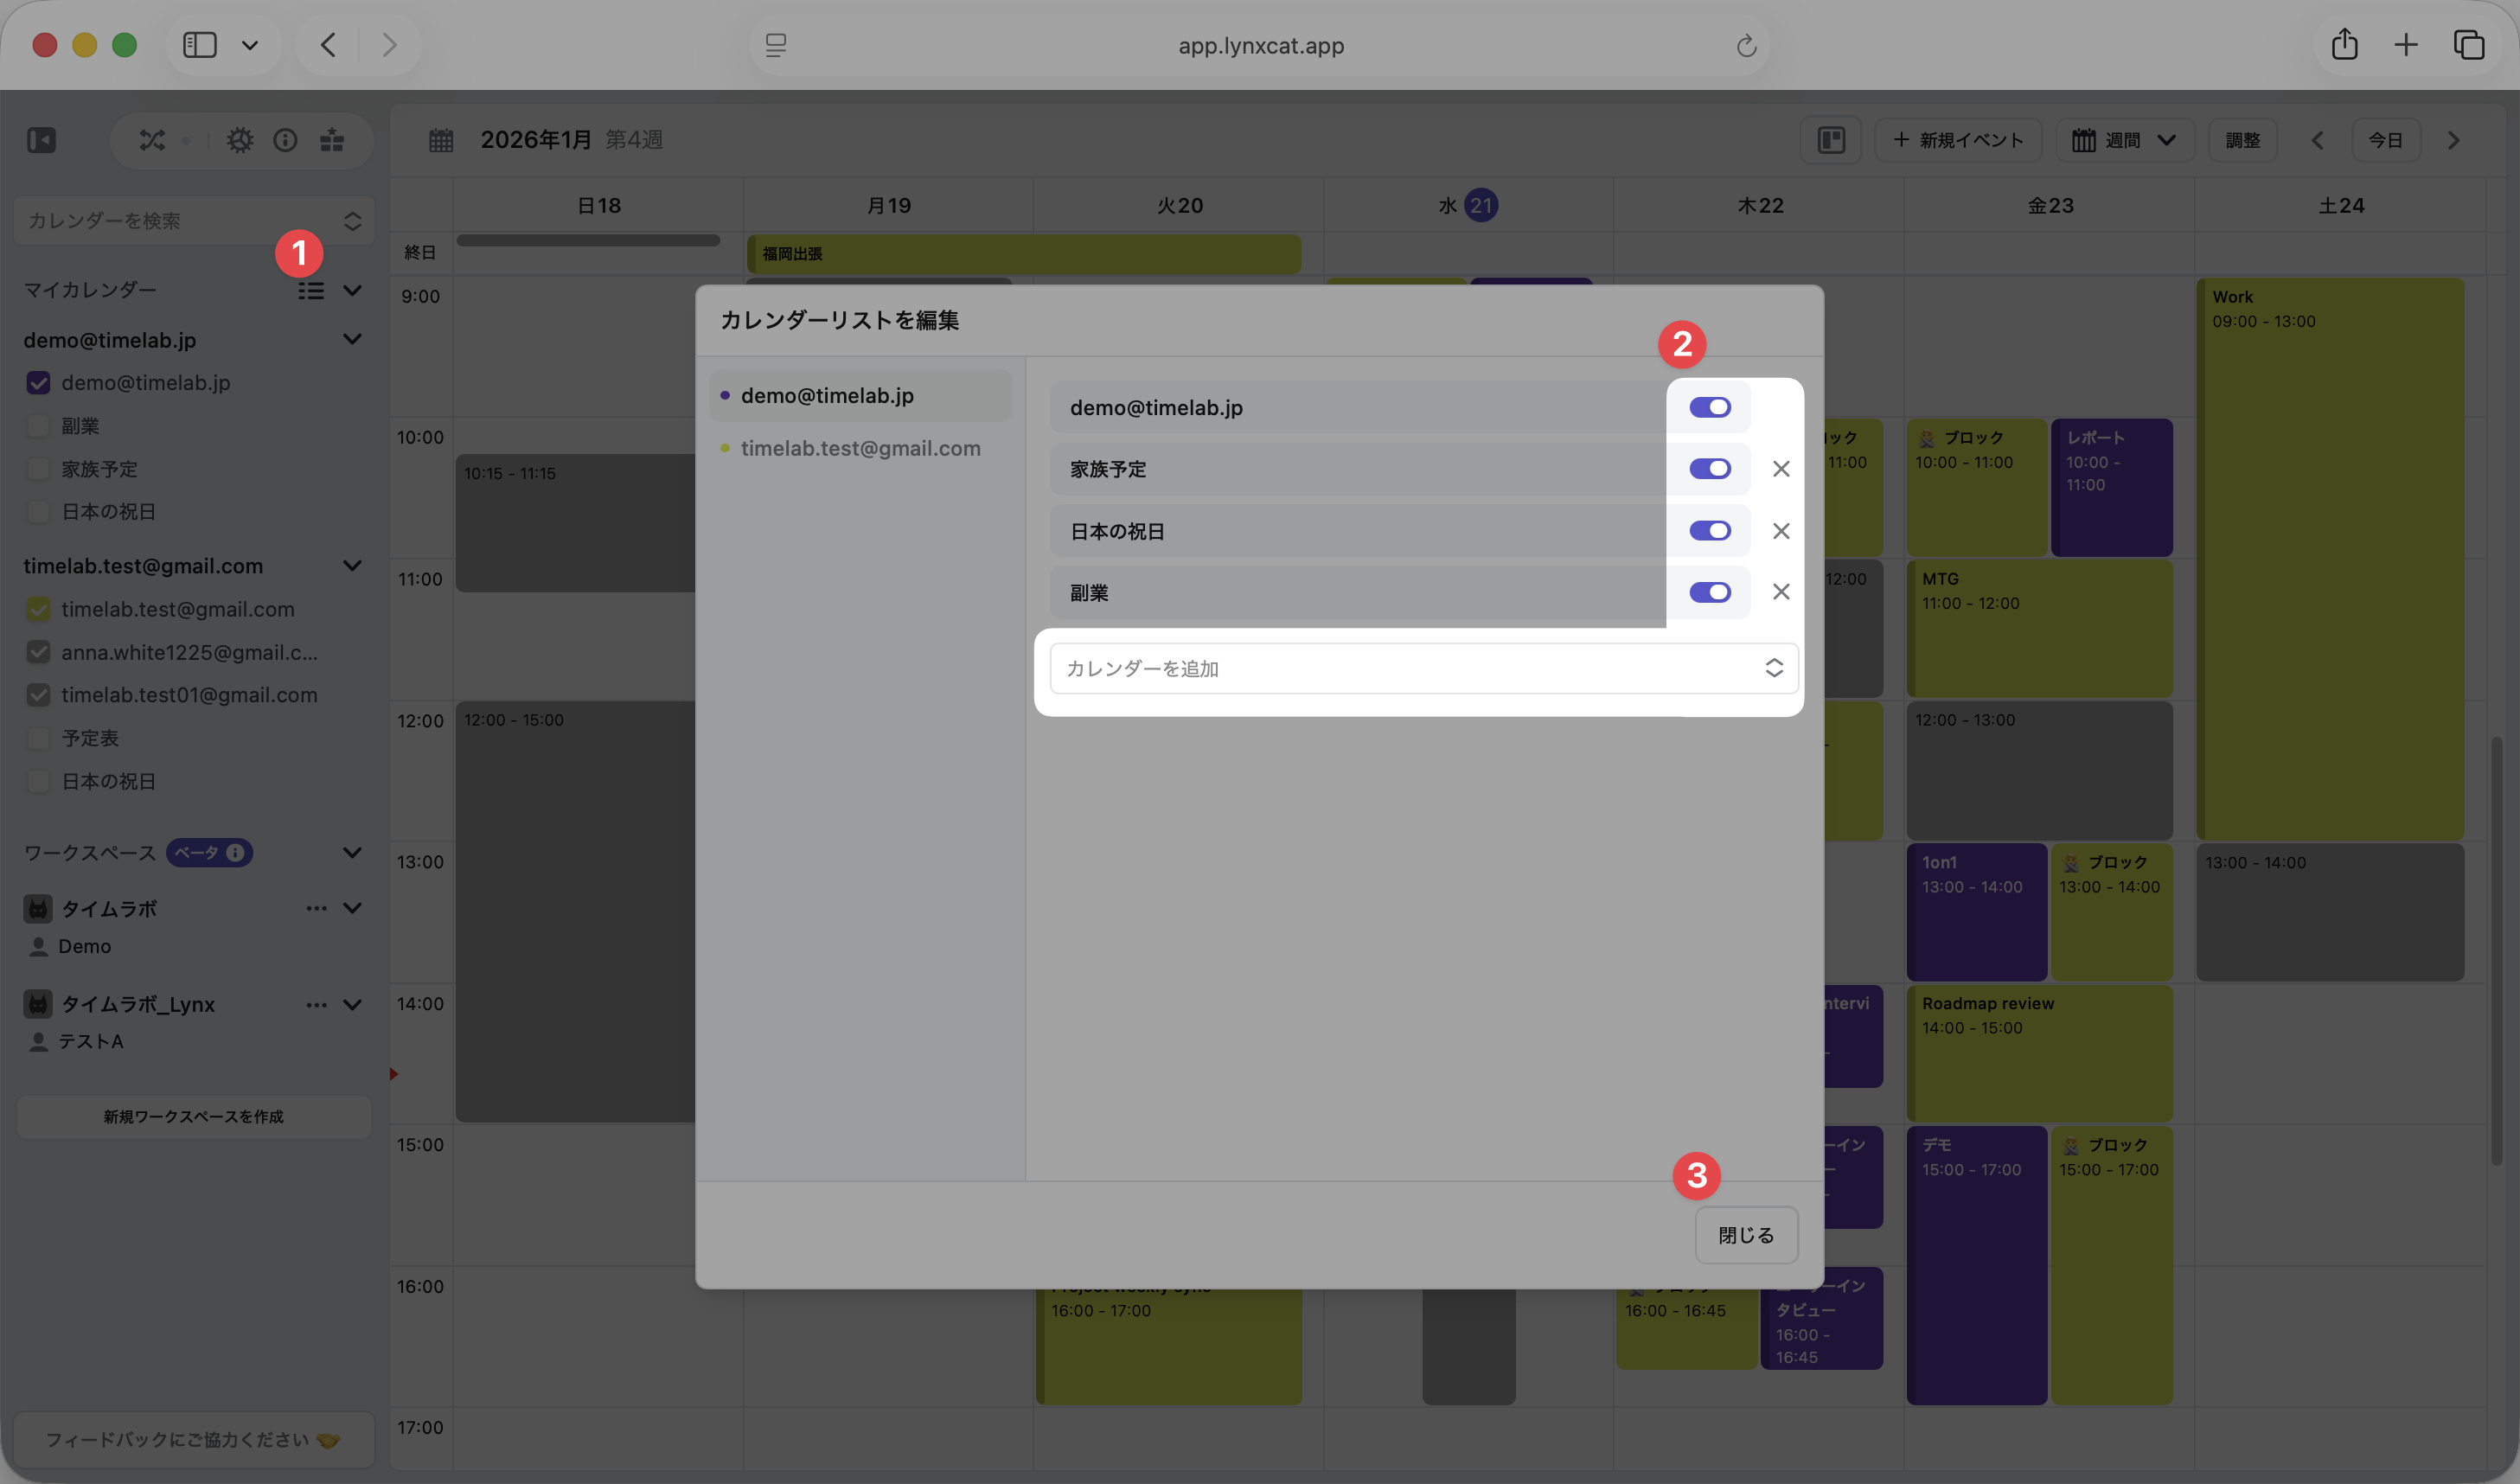The image size is (2520, 1484).
Task: Open calendar list editor icon beside マイカレンダー
Action: pos(311,291)
